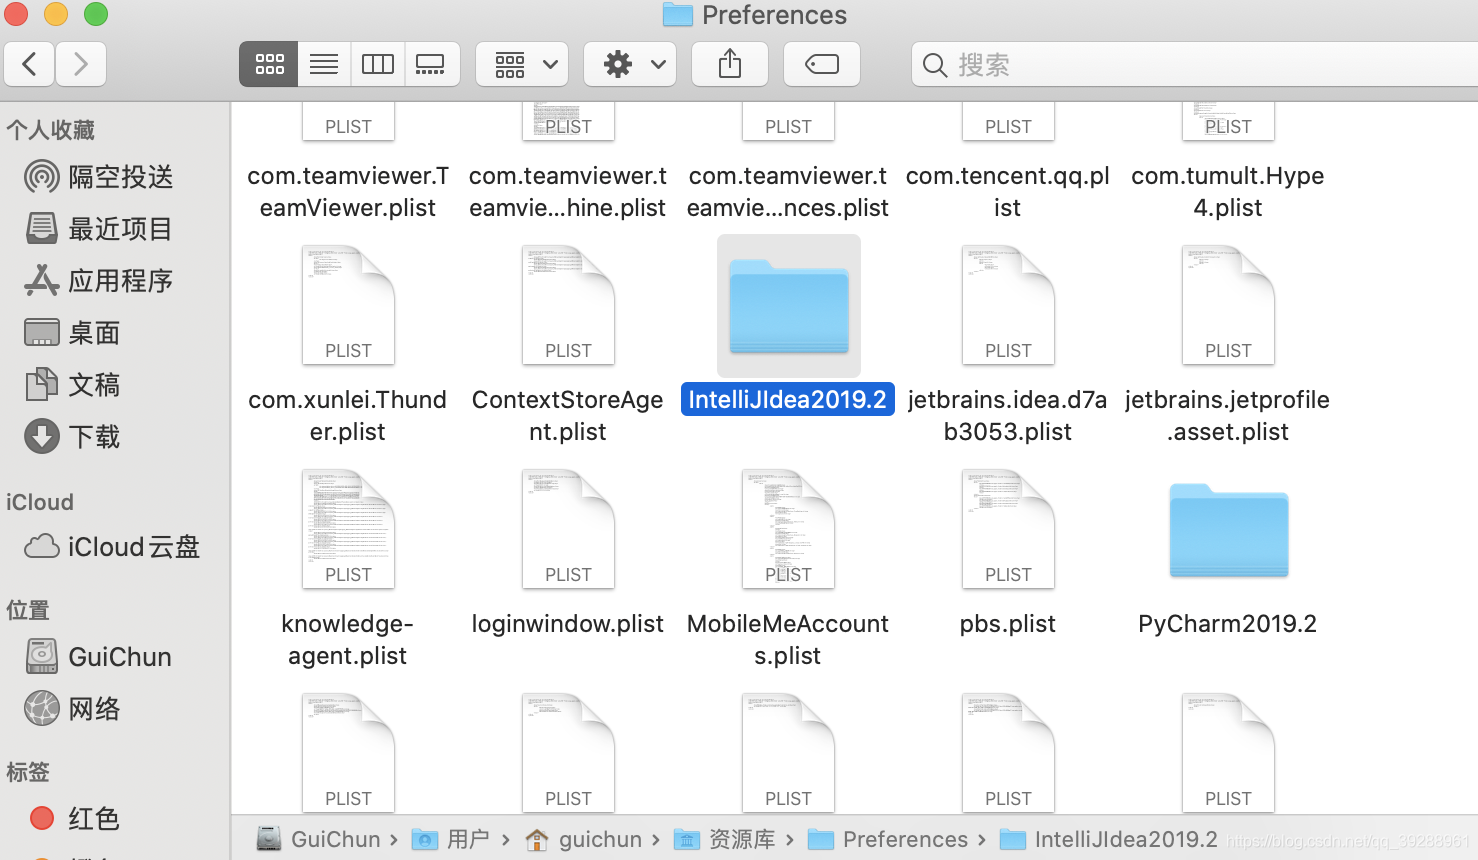Click Preferences in the path bar
This screenshot has width=1478, height=860.
click(x=888, y=839)
